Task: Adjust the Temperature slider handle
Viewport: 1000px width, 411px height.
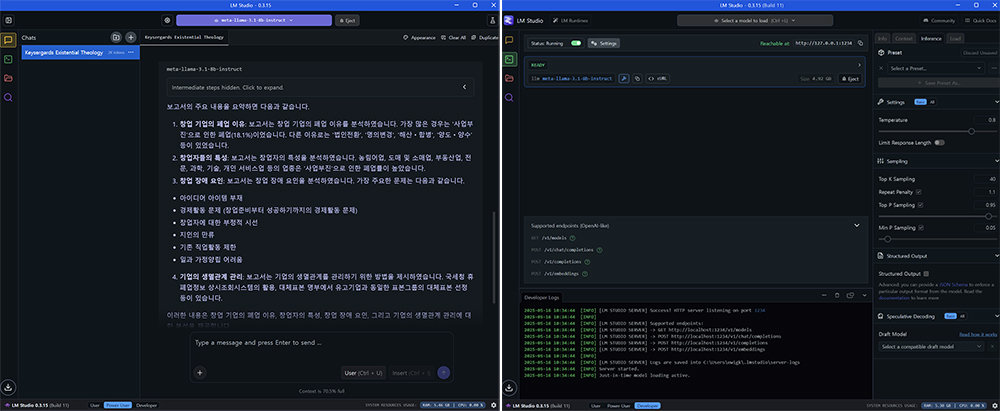Action: (x=971, y=131)
